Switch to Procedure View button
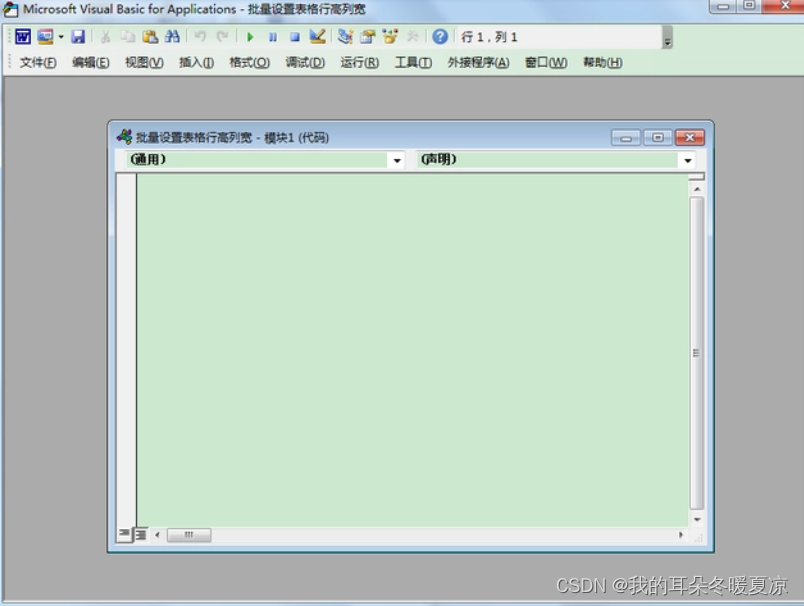The image size is (804, 606). 124,534
